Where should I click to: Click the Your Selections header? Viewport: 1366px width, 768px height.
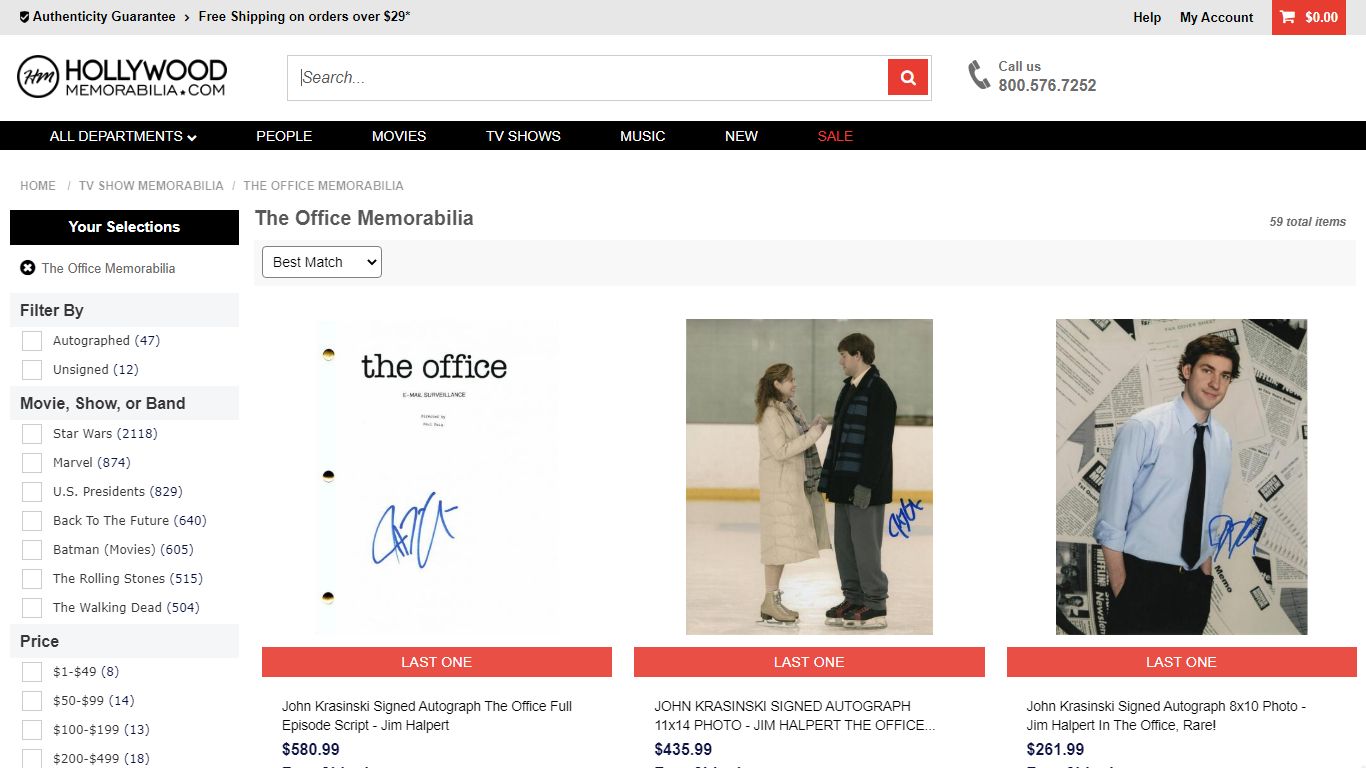tap(124, 227)
